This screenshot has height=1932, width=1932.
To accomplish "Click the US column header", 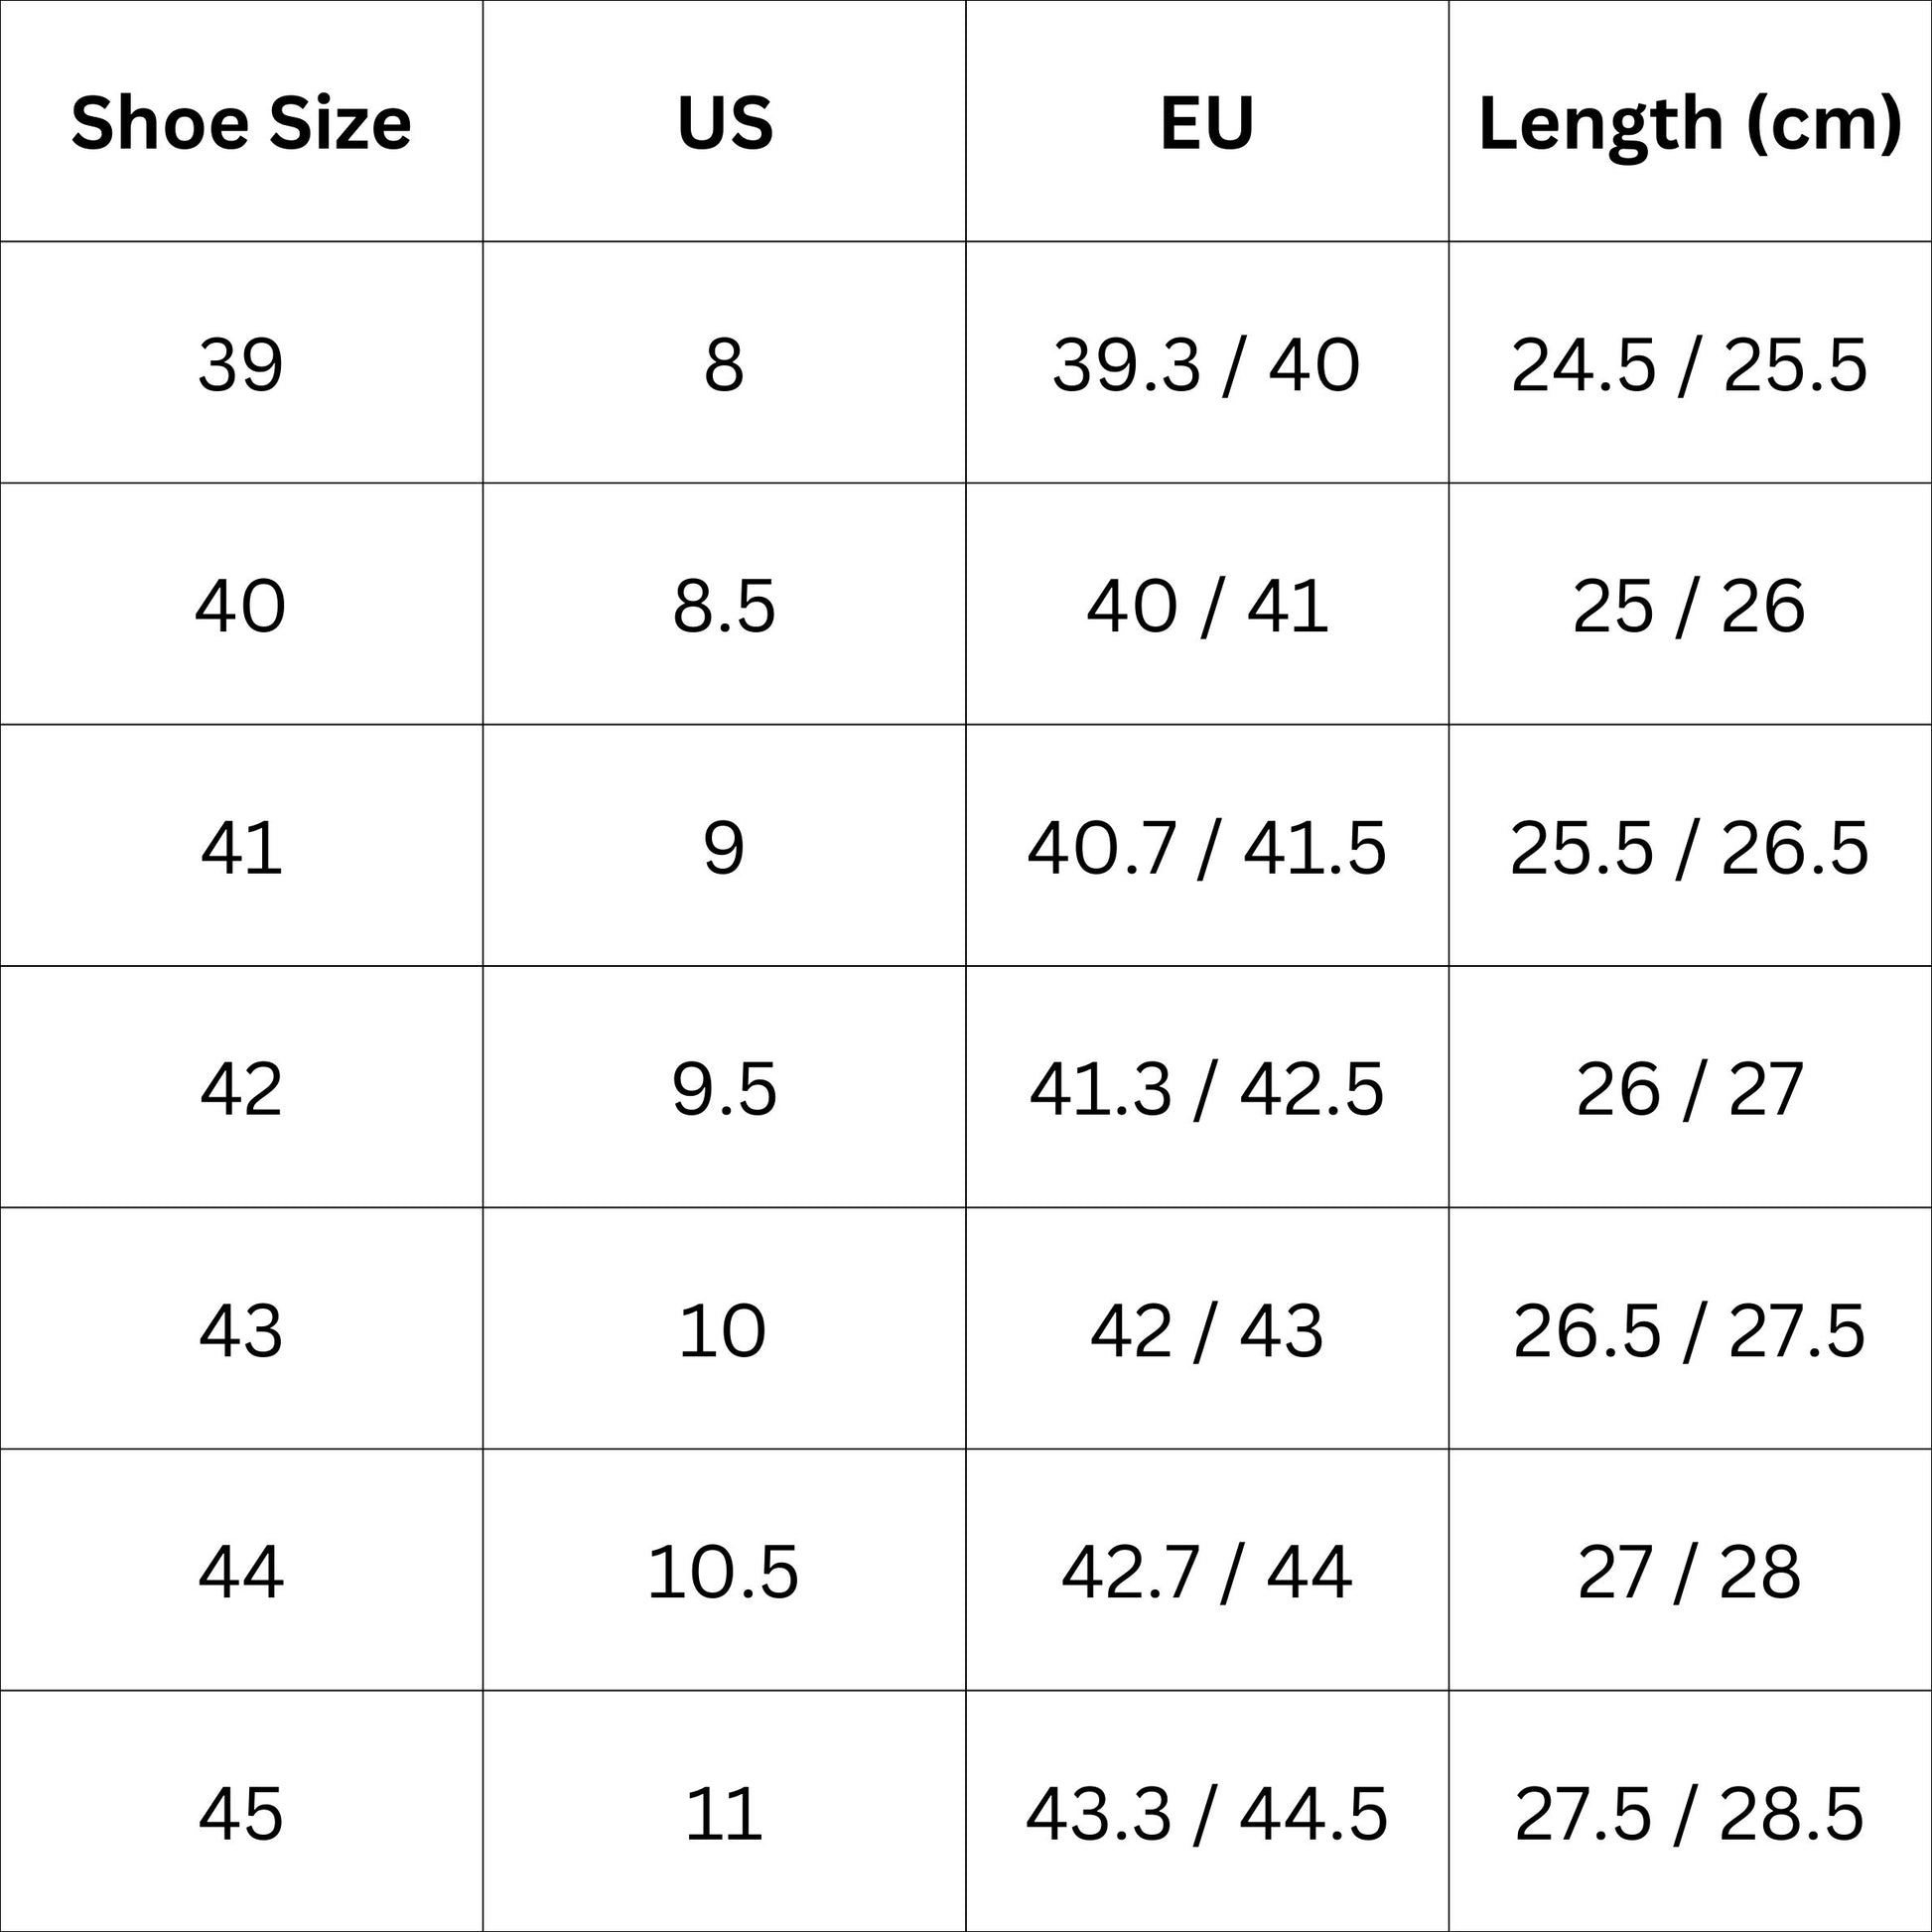I will [724, 123].
